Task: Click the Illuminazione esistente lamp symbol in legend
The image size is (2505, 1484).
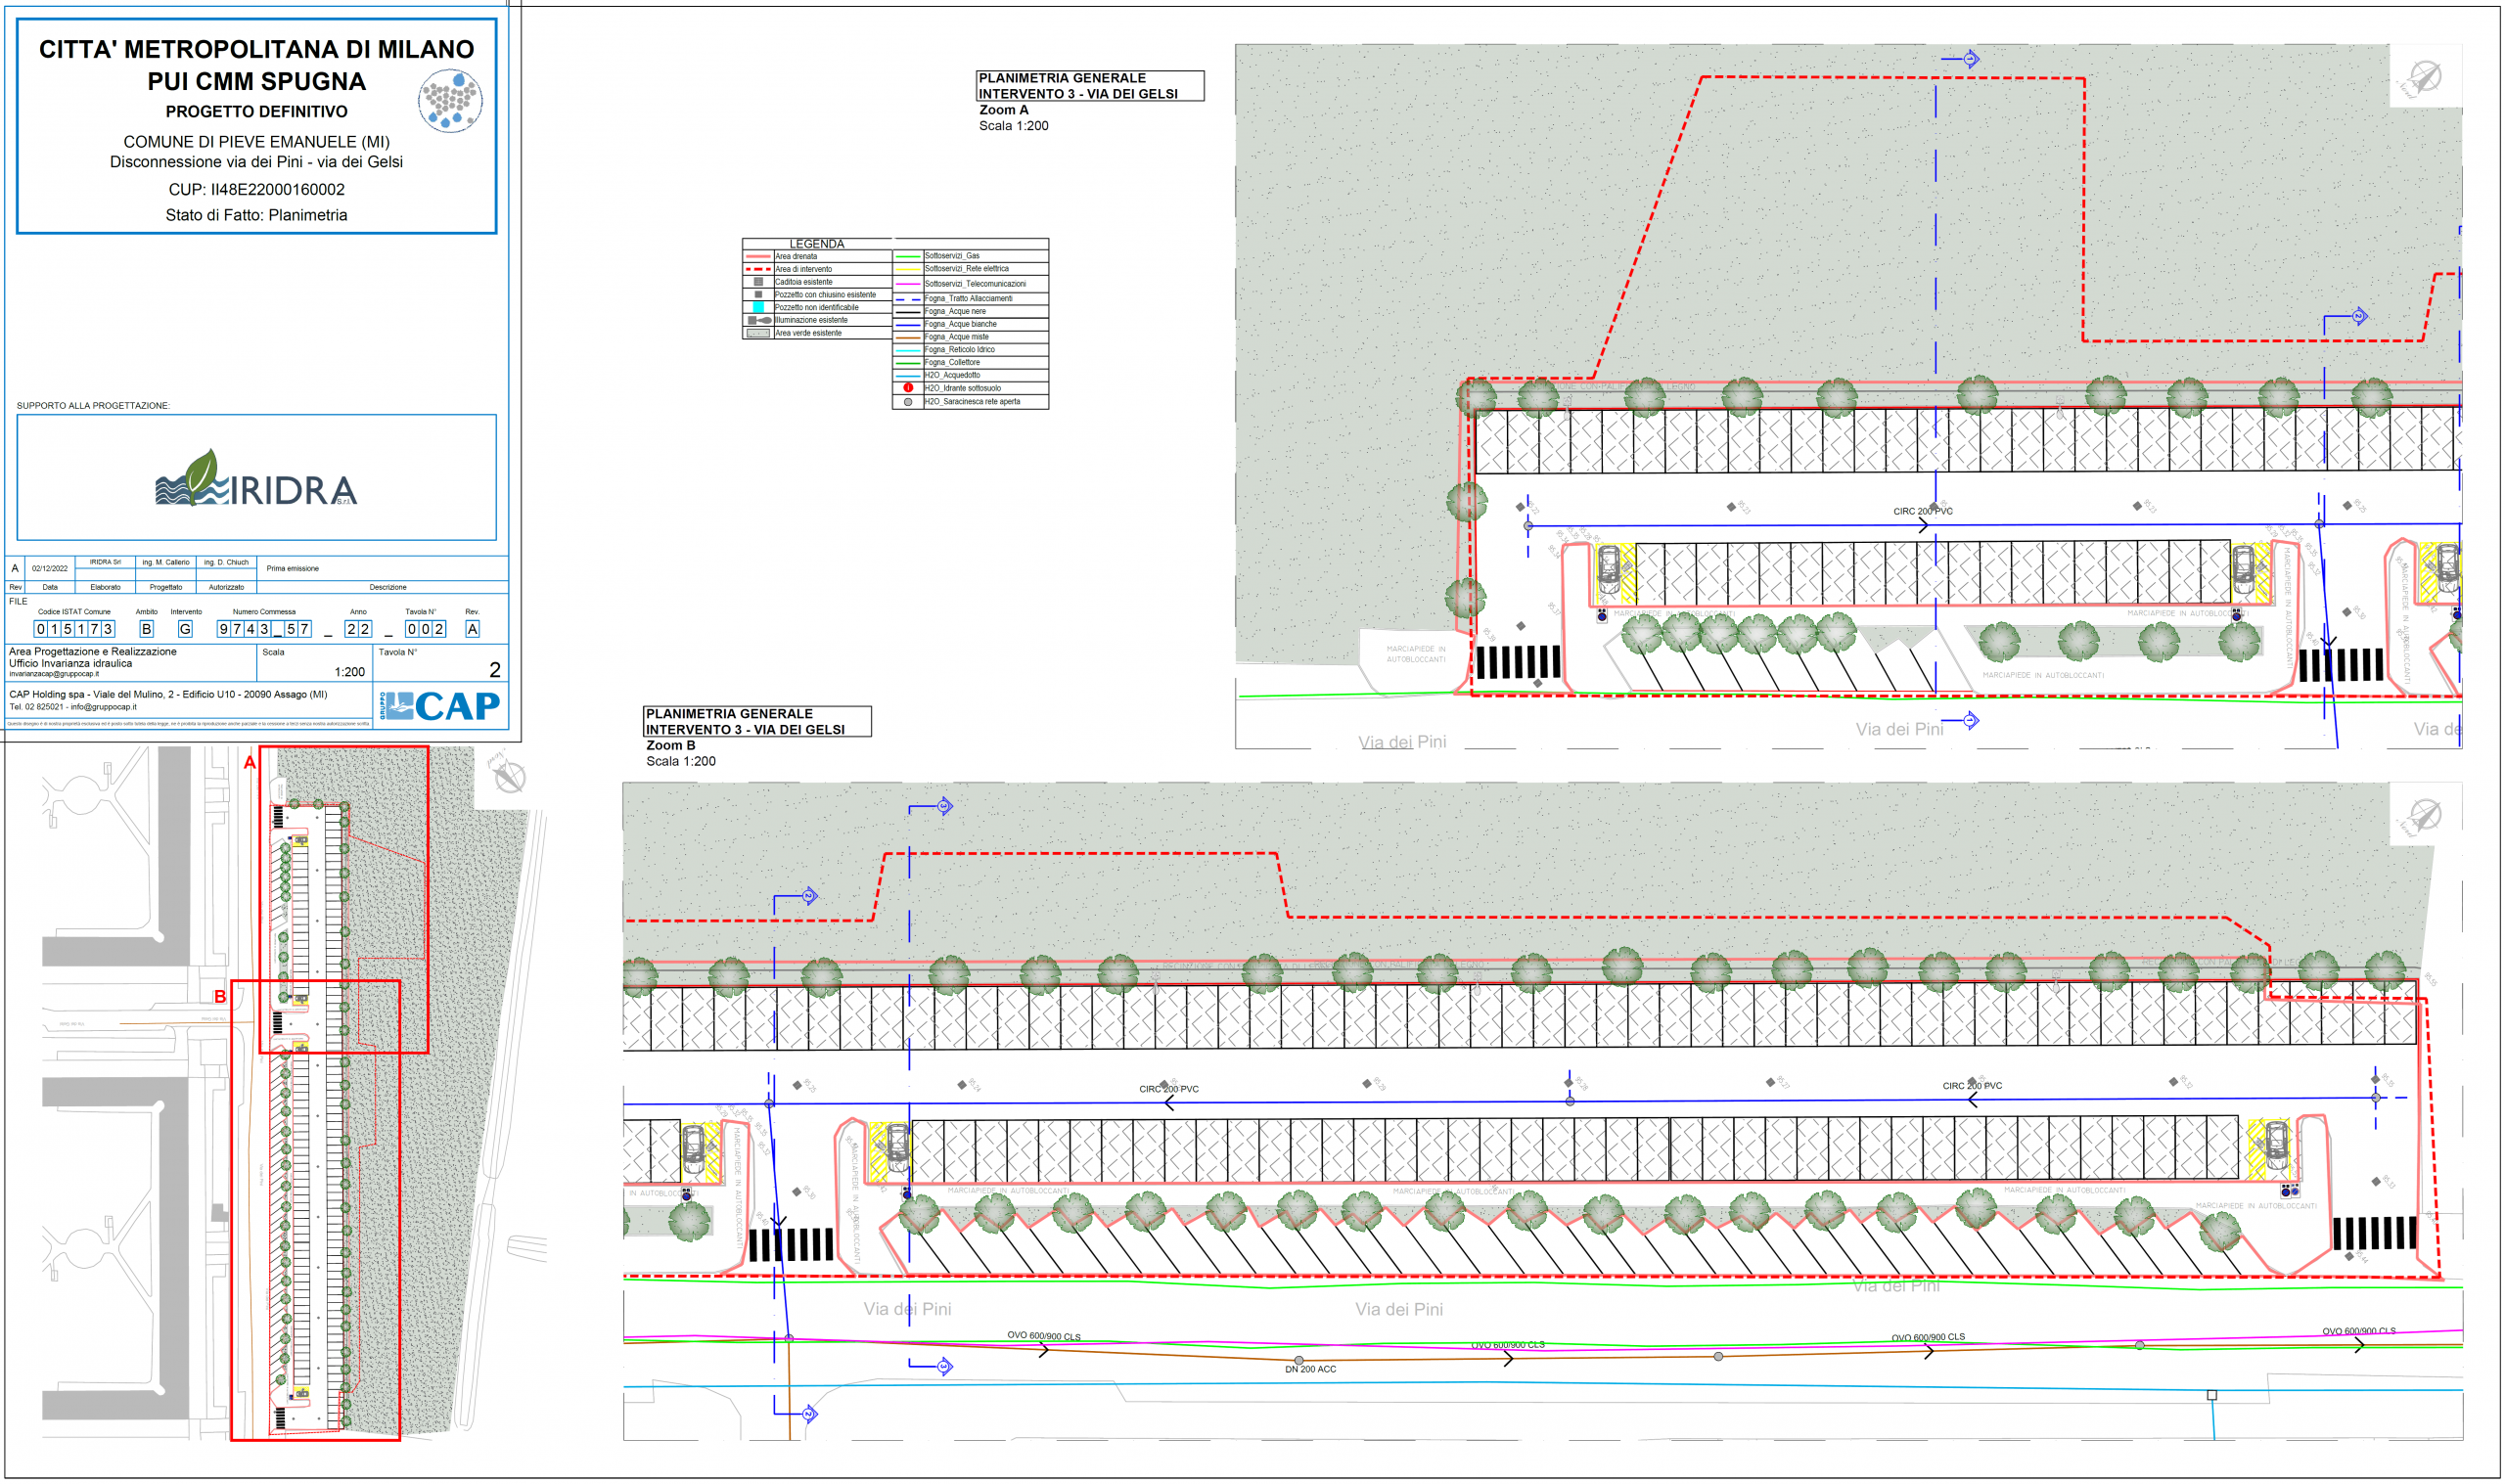Action: click(x=759, y=321)
